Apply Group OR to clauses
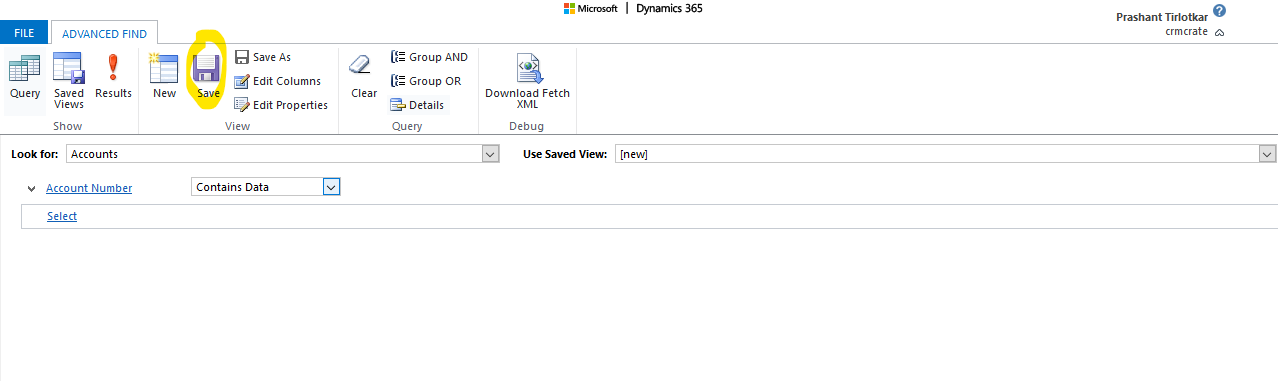 (426, 81)
